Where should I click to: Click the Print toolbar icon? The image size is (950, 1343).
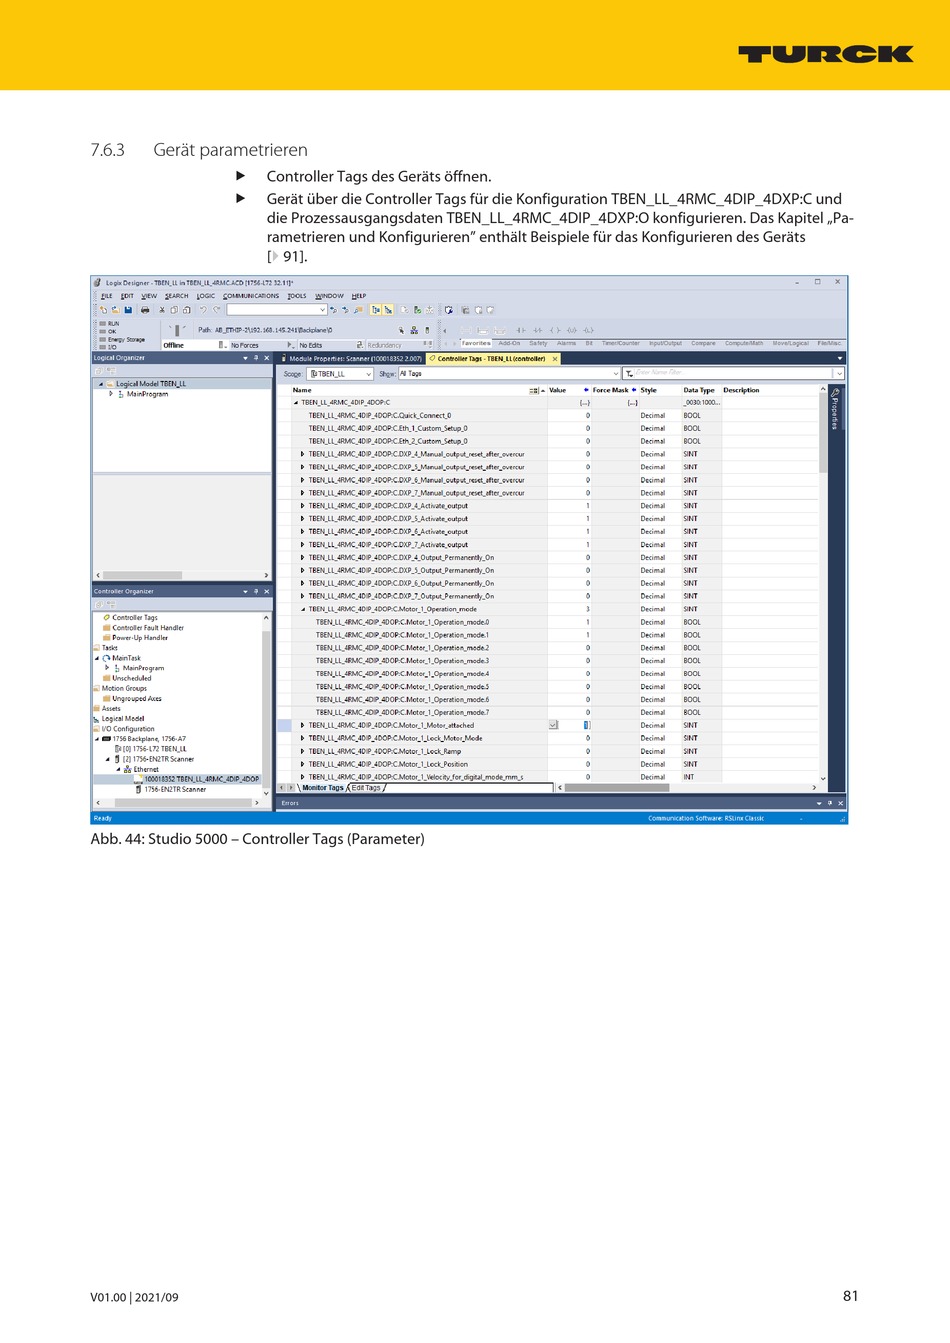pyautogui.click(x=145, y=310)
